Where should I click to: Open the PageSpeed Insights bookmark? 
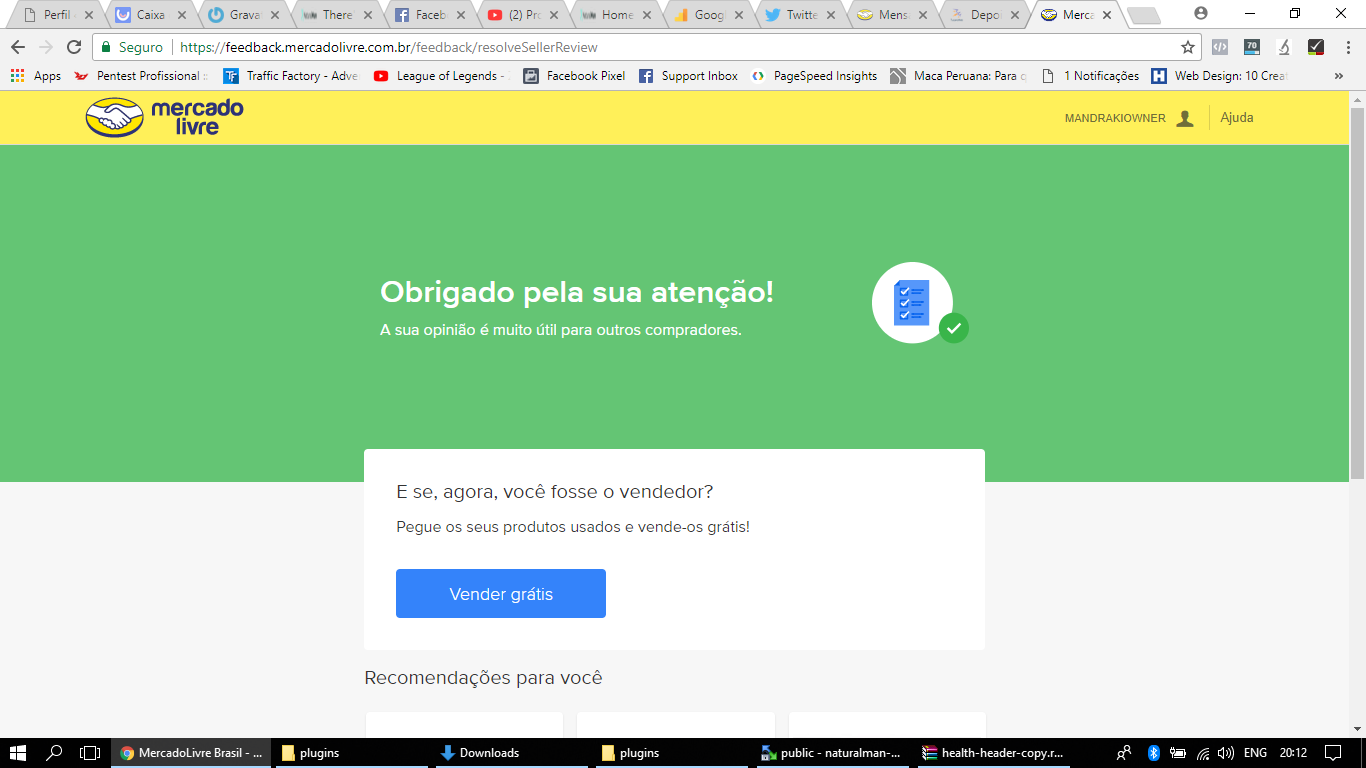814,76
